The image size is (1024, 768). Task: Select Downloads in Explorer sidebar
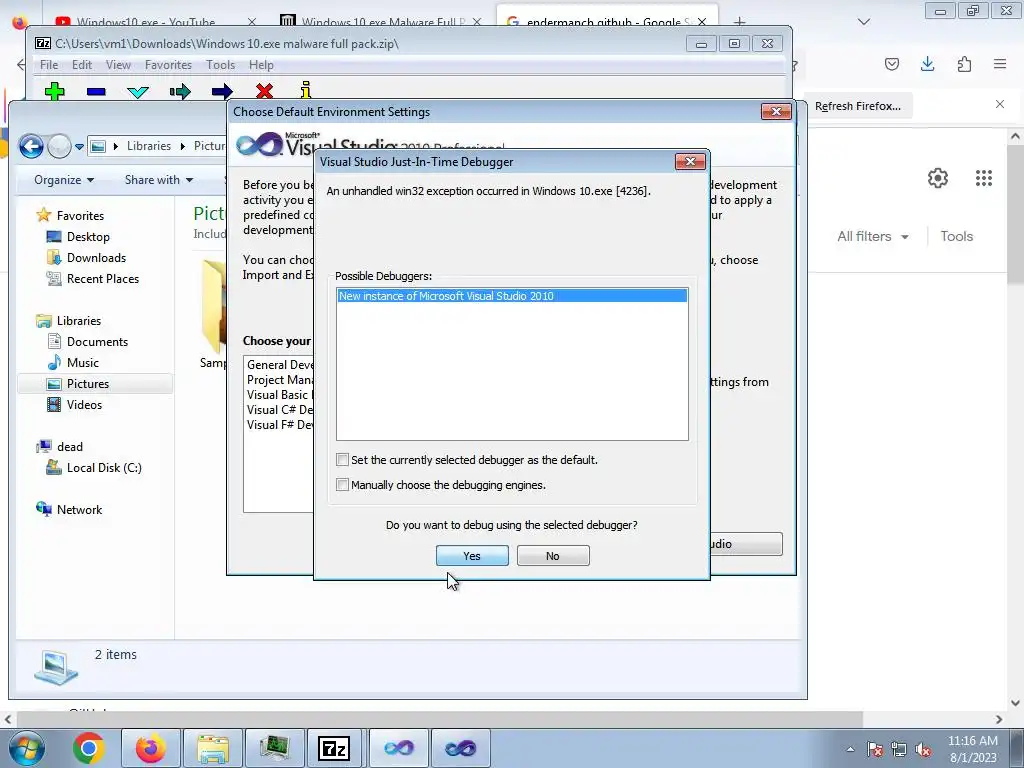click(96, 257)
